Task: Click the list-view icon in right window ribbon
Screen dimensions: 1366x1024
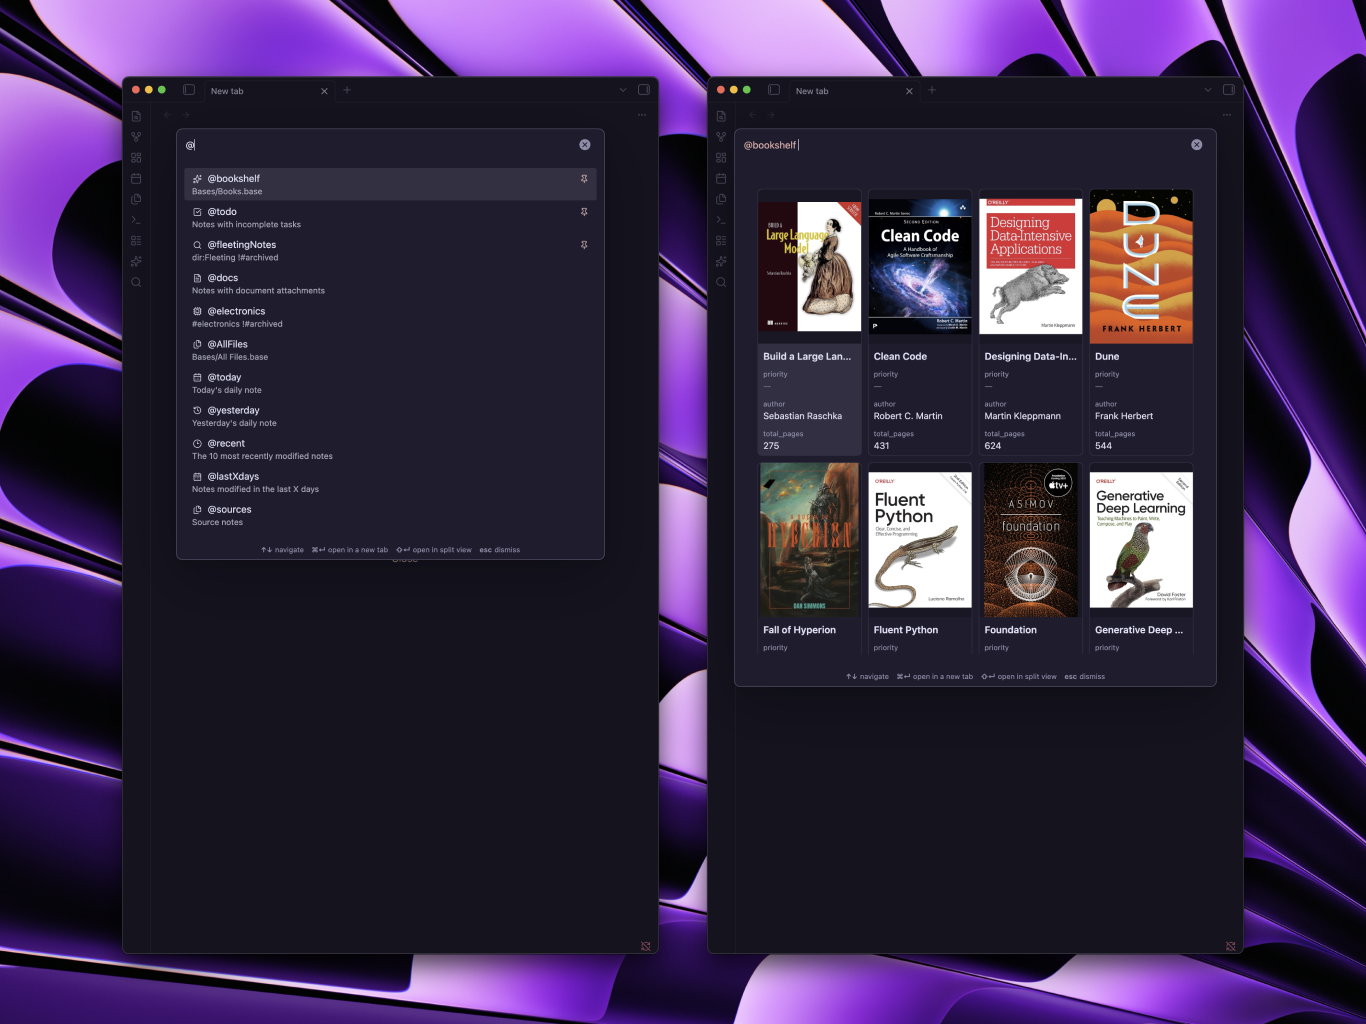Action: pyautogui.click(x=721, y=241)
